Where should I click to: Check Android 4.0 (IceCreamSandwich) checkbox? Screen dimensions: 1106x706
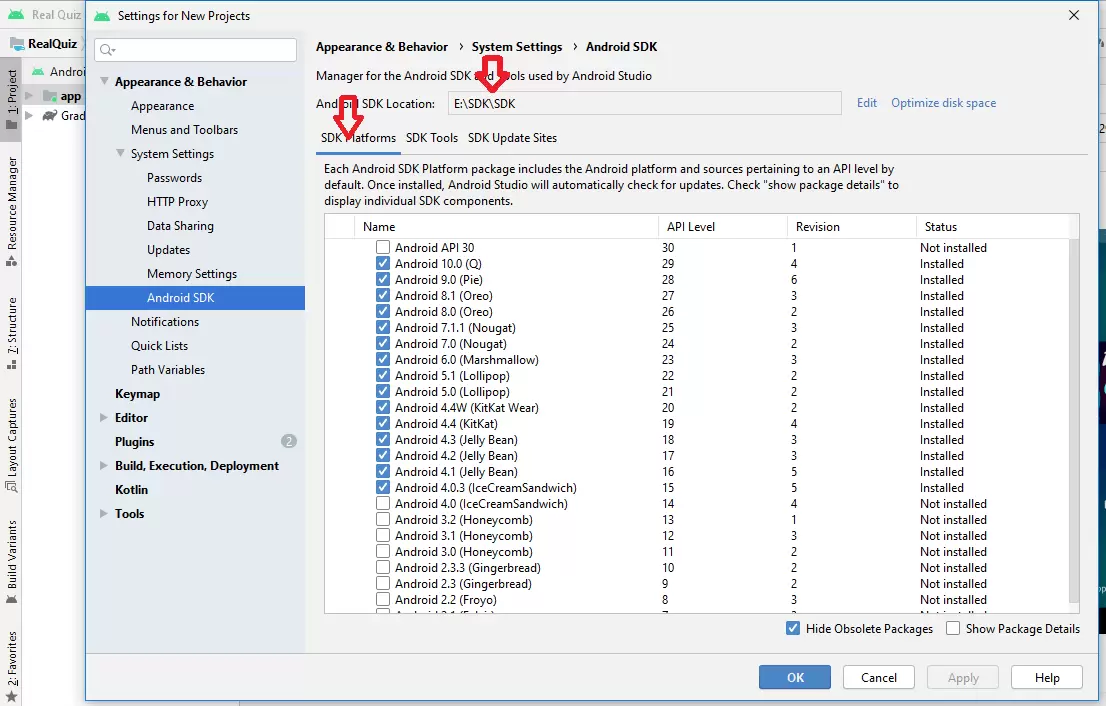[x=383, y=504]
